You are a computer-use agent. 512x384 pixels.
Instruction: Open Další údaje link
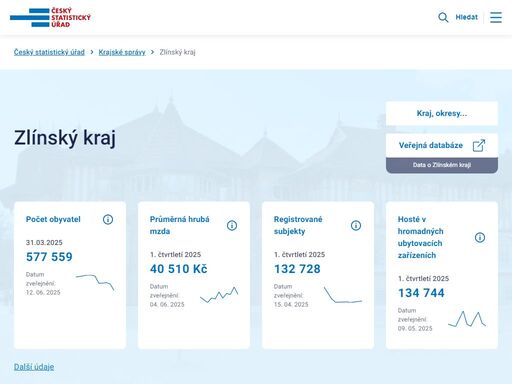34,367
